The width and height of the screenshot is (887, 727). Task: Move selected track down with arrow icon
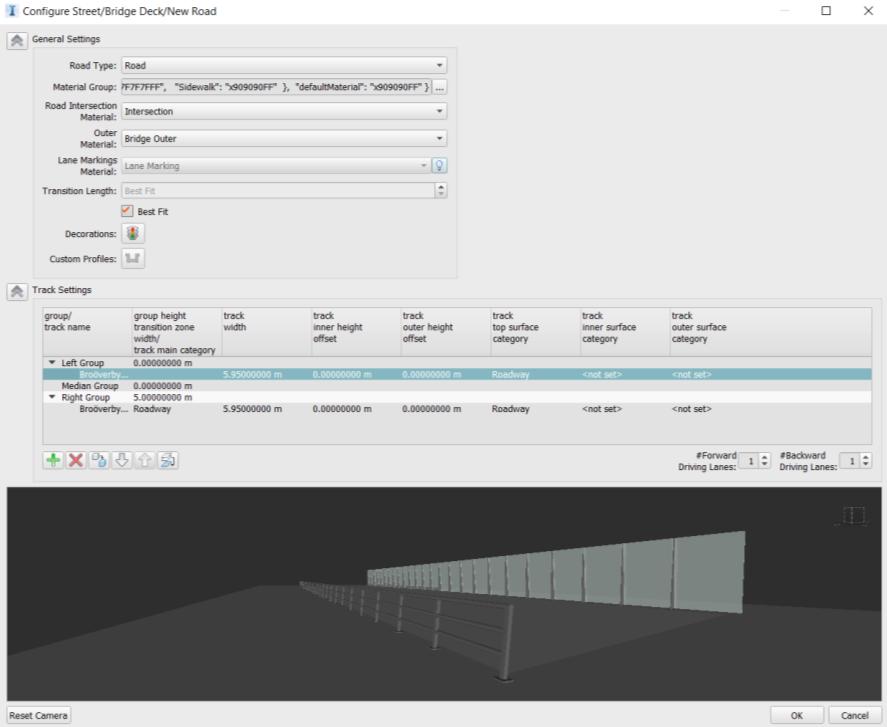pyautogui.click(x=122, y=461)
